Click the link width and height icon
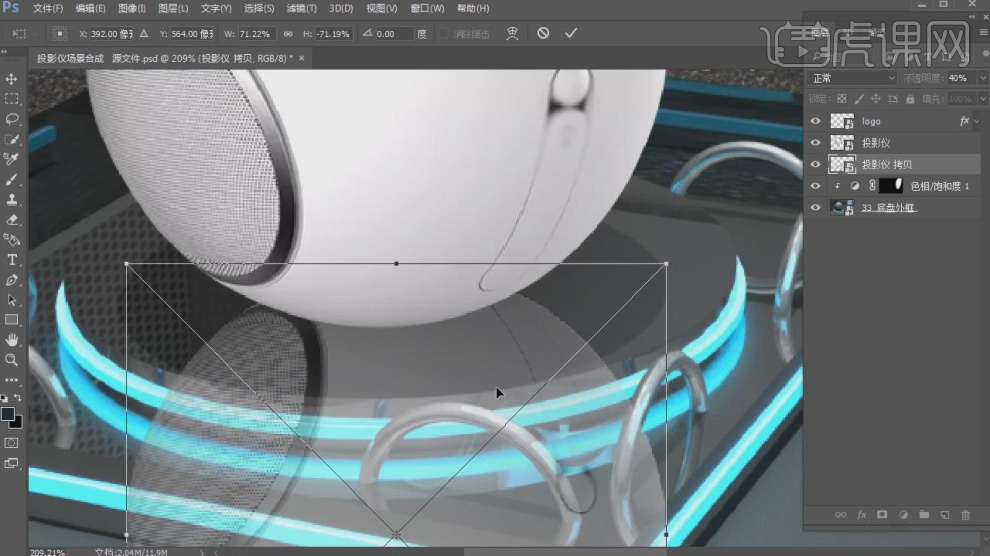Viewport: 990px width, 556px height. point(288,33)
